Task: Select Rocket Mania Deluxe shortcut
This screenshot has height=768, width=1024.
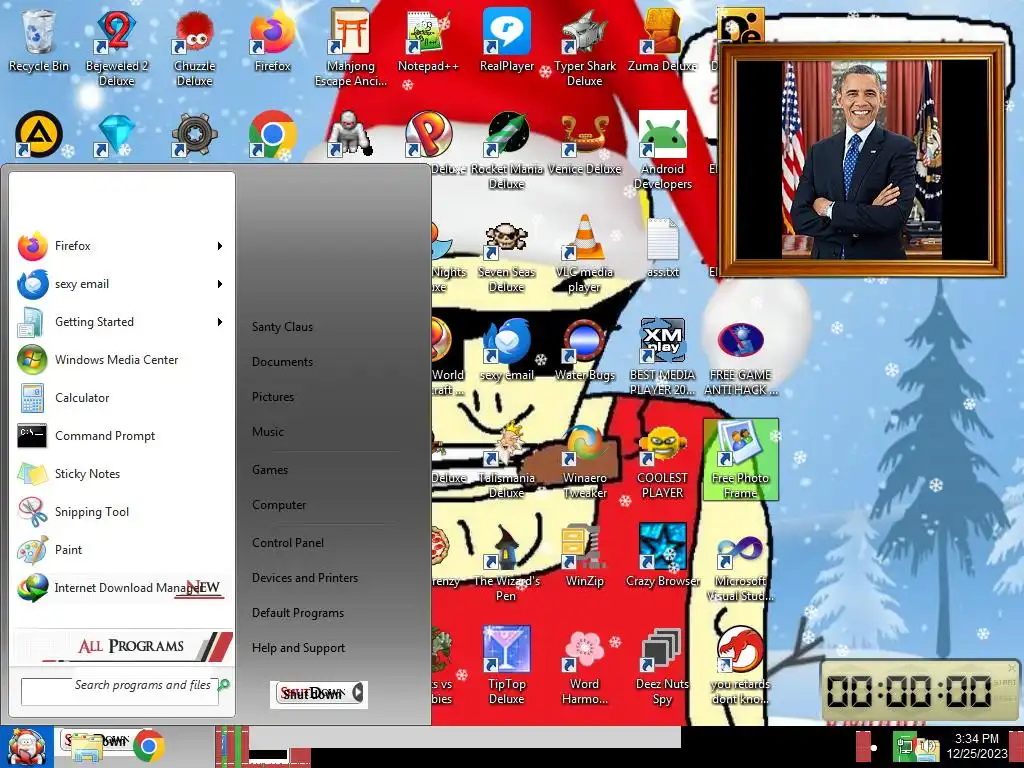Action: (x=507, y=152)
